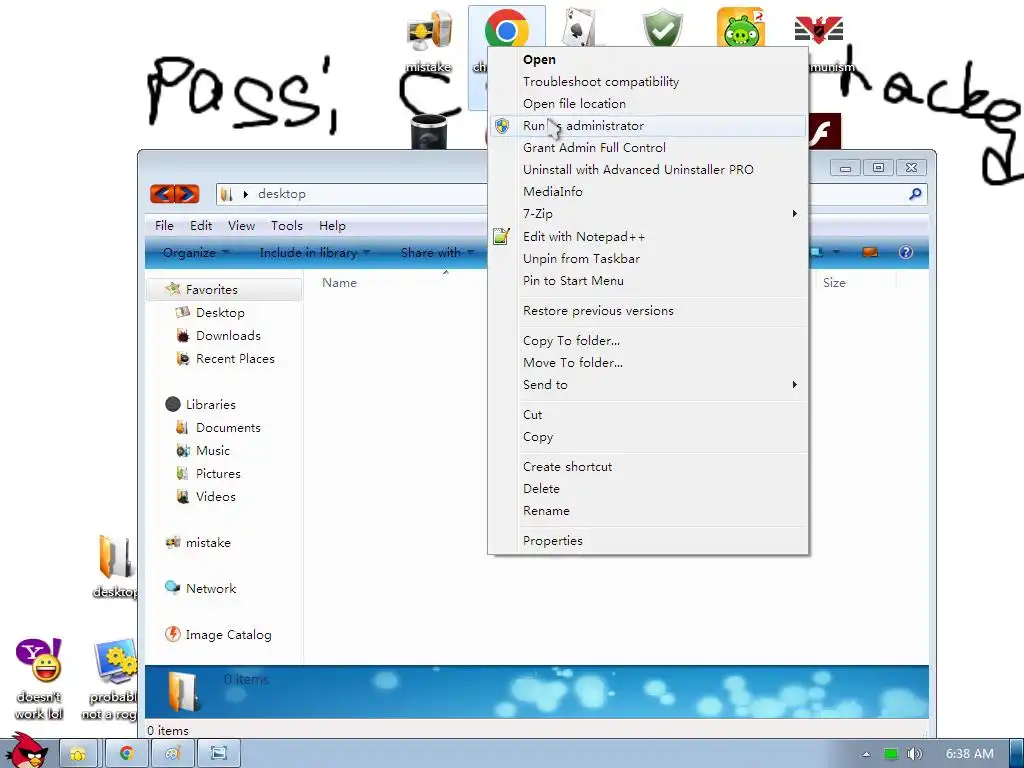This screenshot has width=1024, height=768.
Task: Open the recycle bin trash can icon
Action: pos(429,131)
